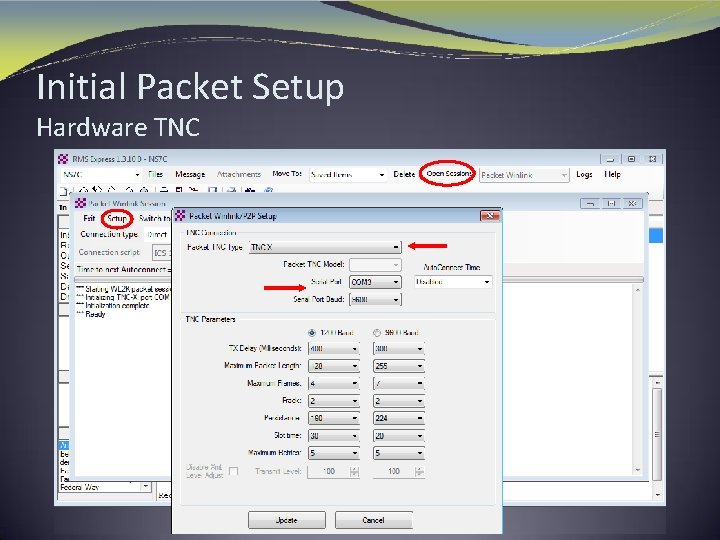Screen dimensions: 720x540
Task: Open the Attachments menu in RMS Express
Action: pos(238,174)
